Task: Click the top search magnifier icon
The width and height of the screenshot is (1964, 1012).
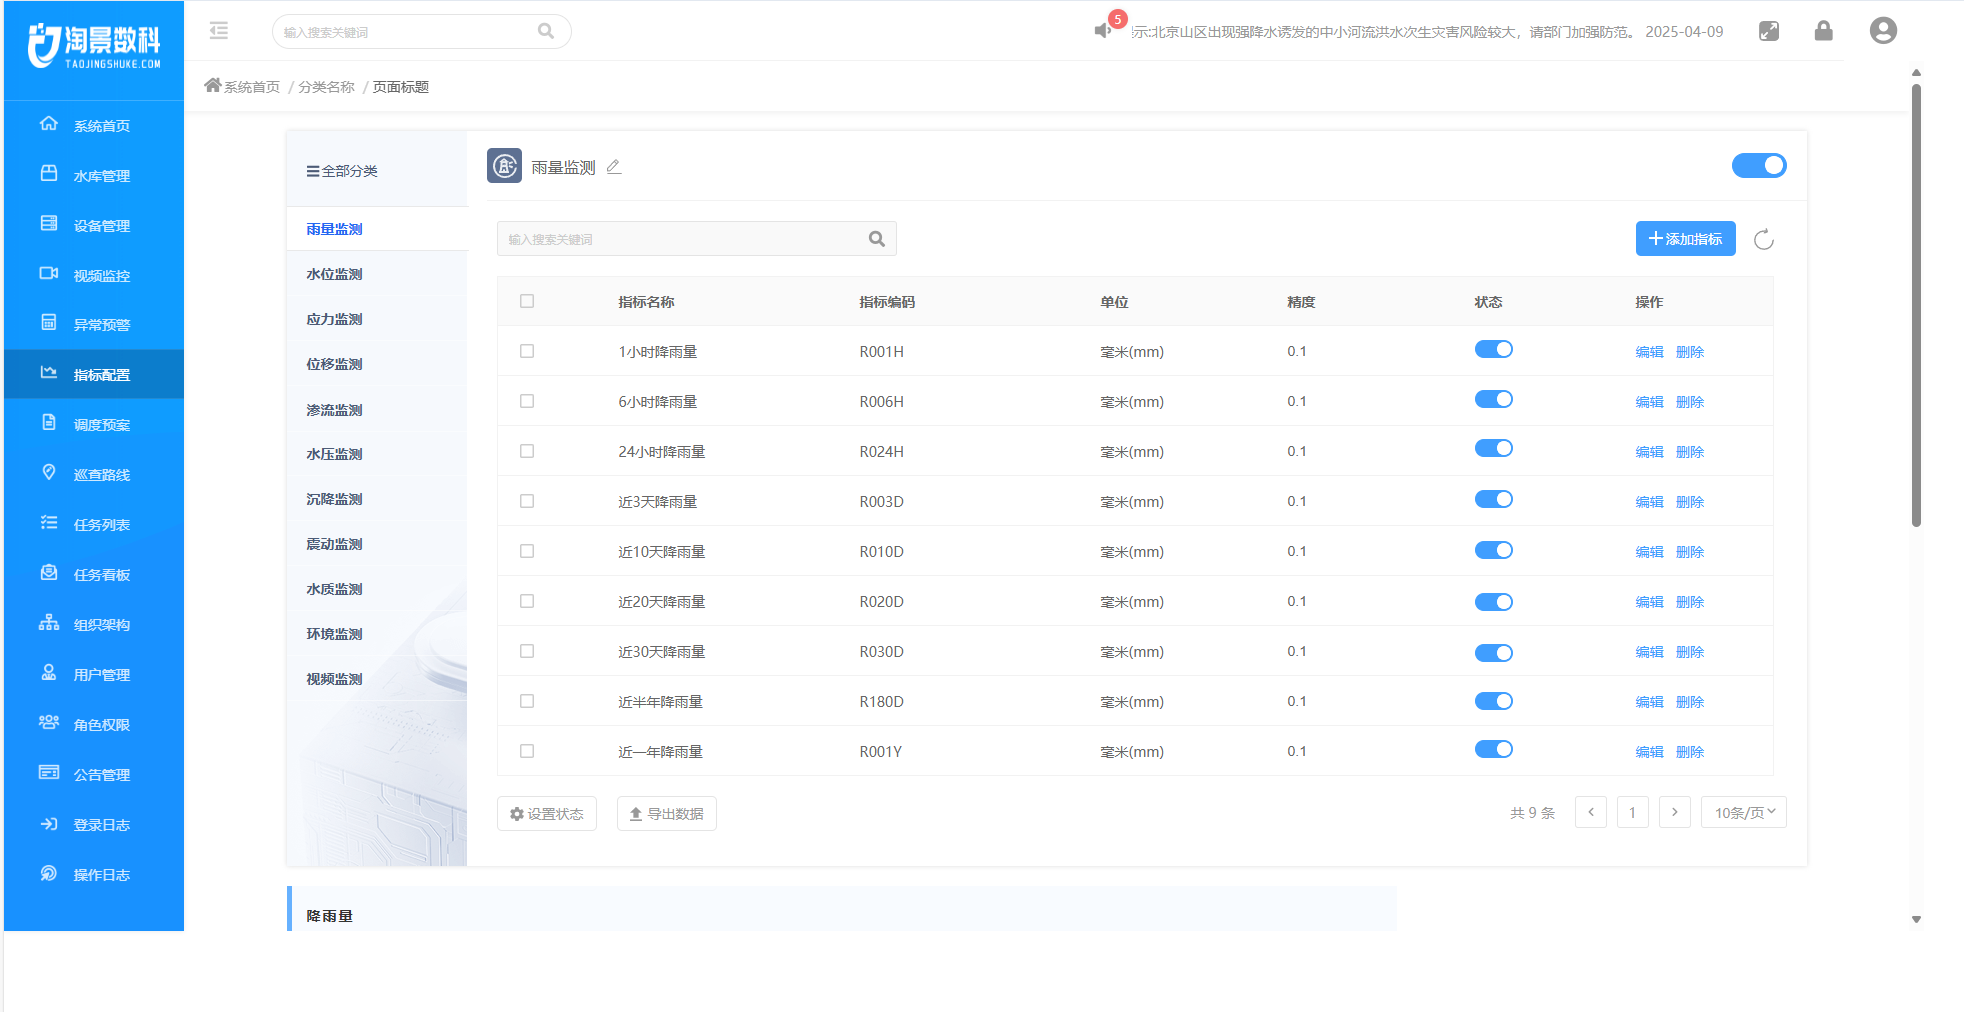Action: tap(546, 31)
